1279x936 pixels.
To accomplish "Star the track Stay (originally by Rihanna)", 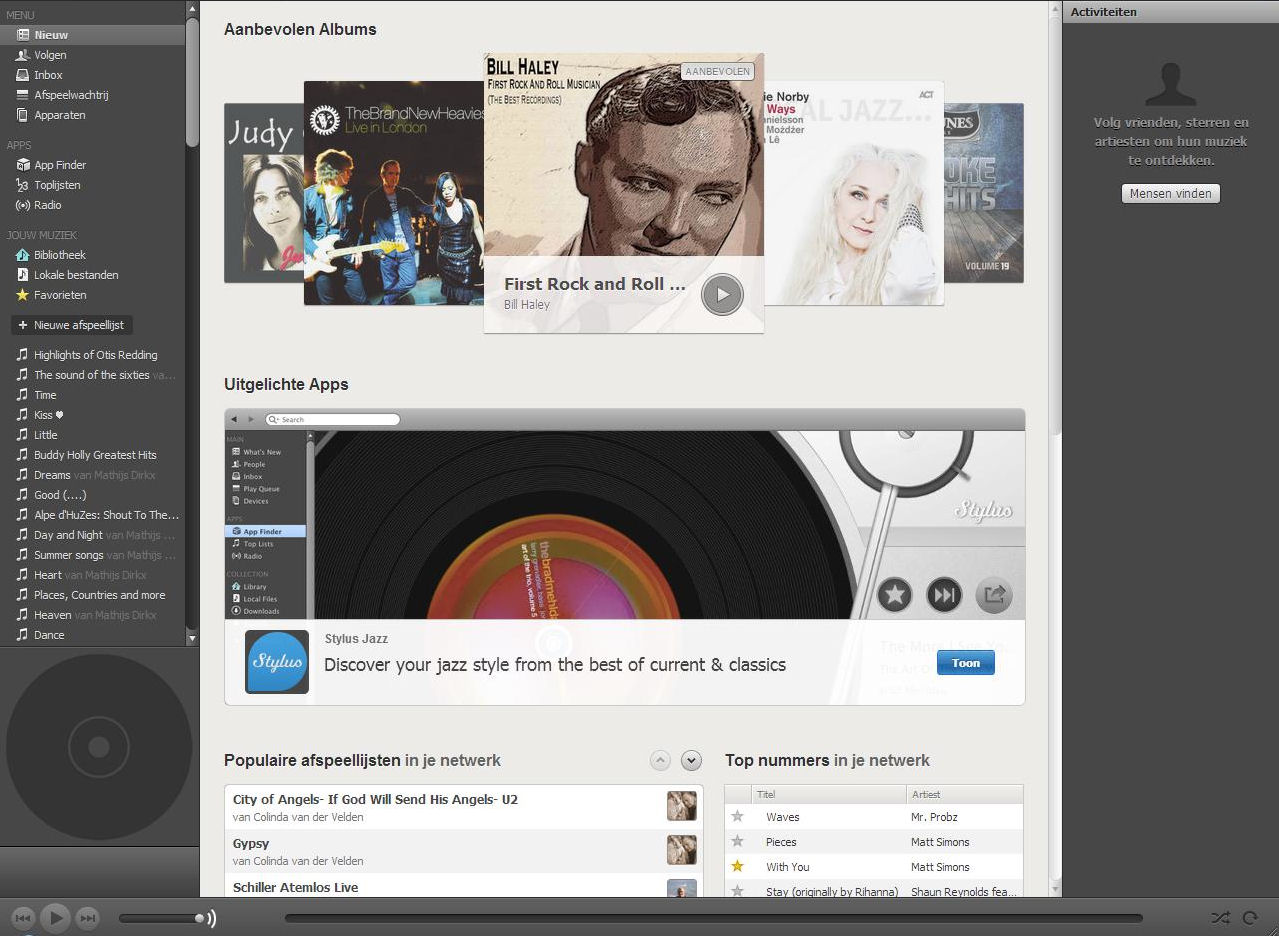I will click(738, 890).
